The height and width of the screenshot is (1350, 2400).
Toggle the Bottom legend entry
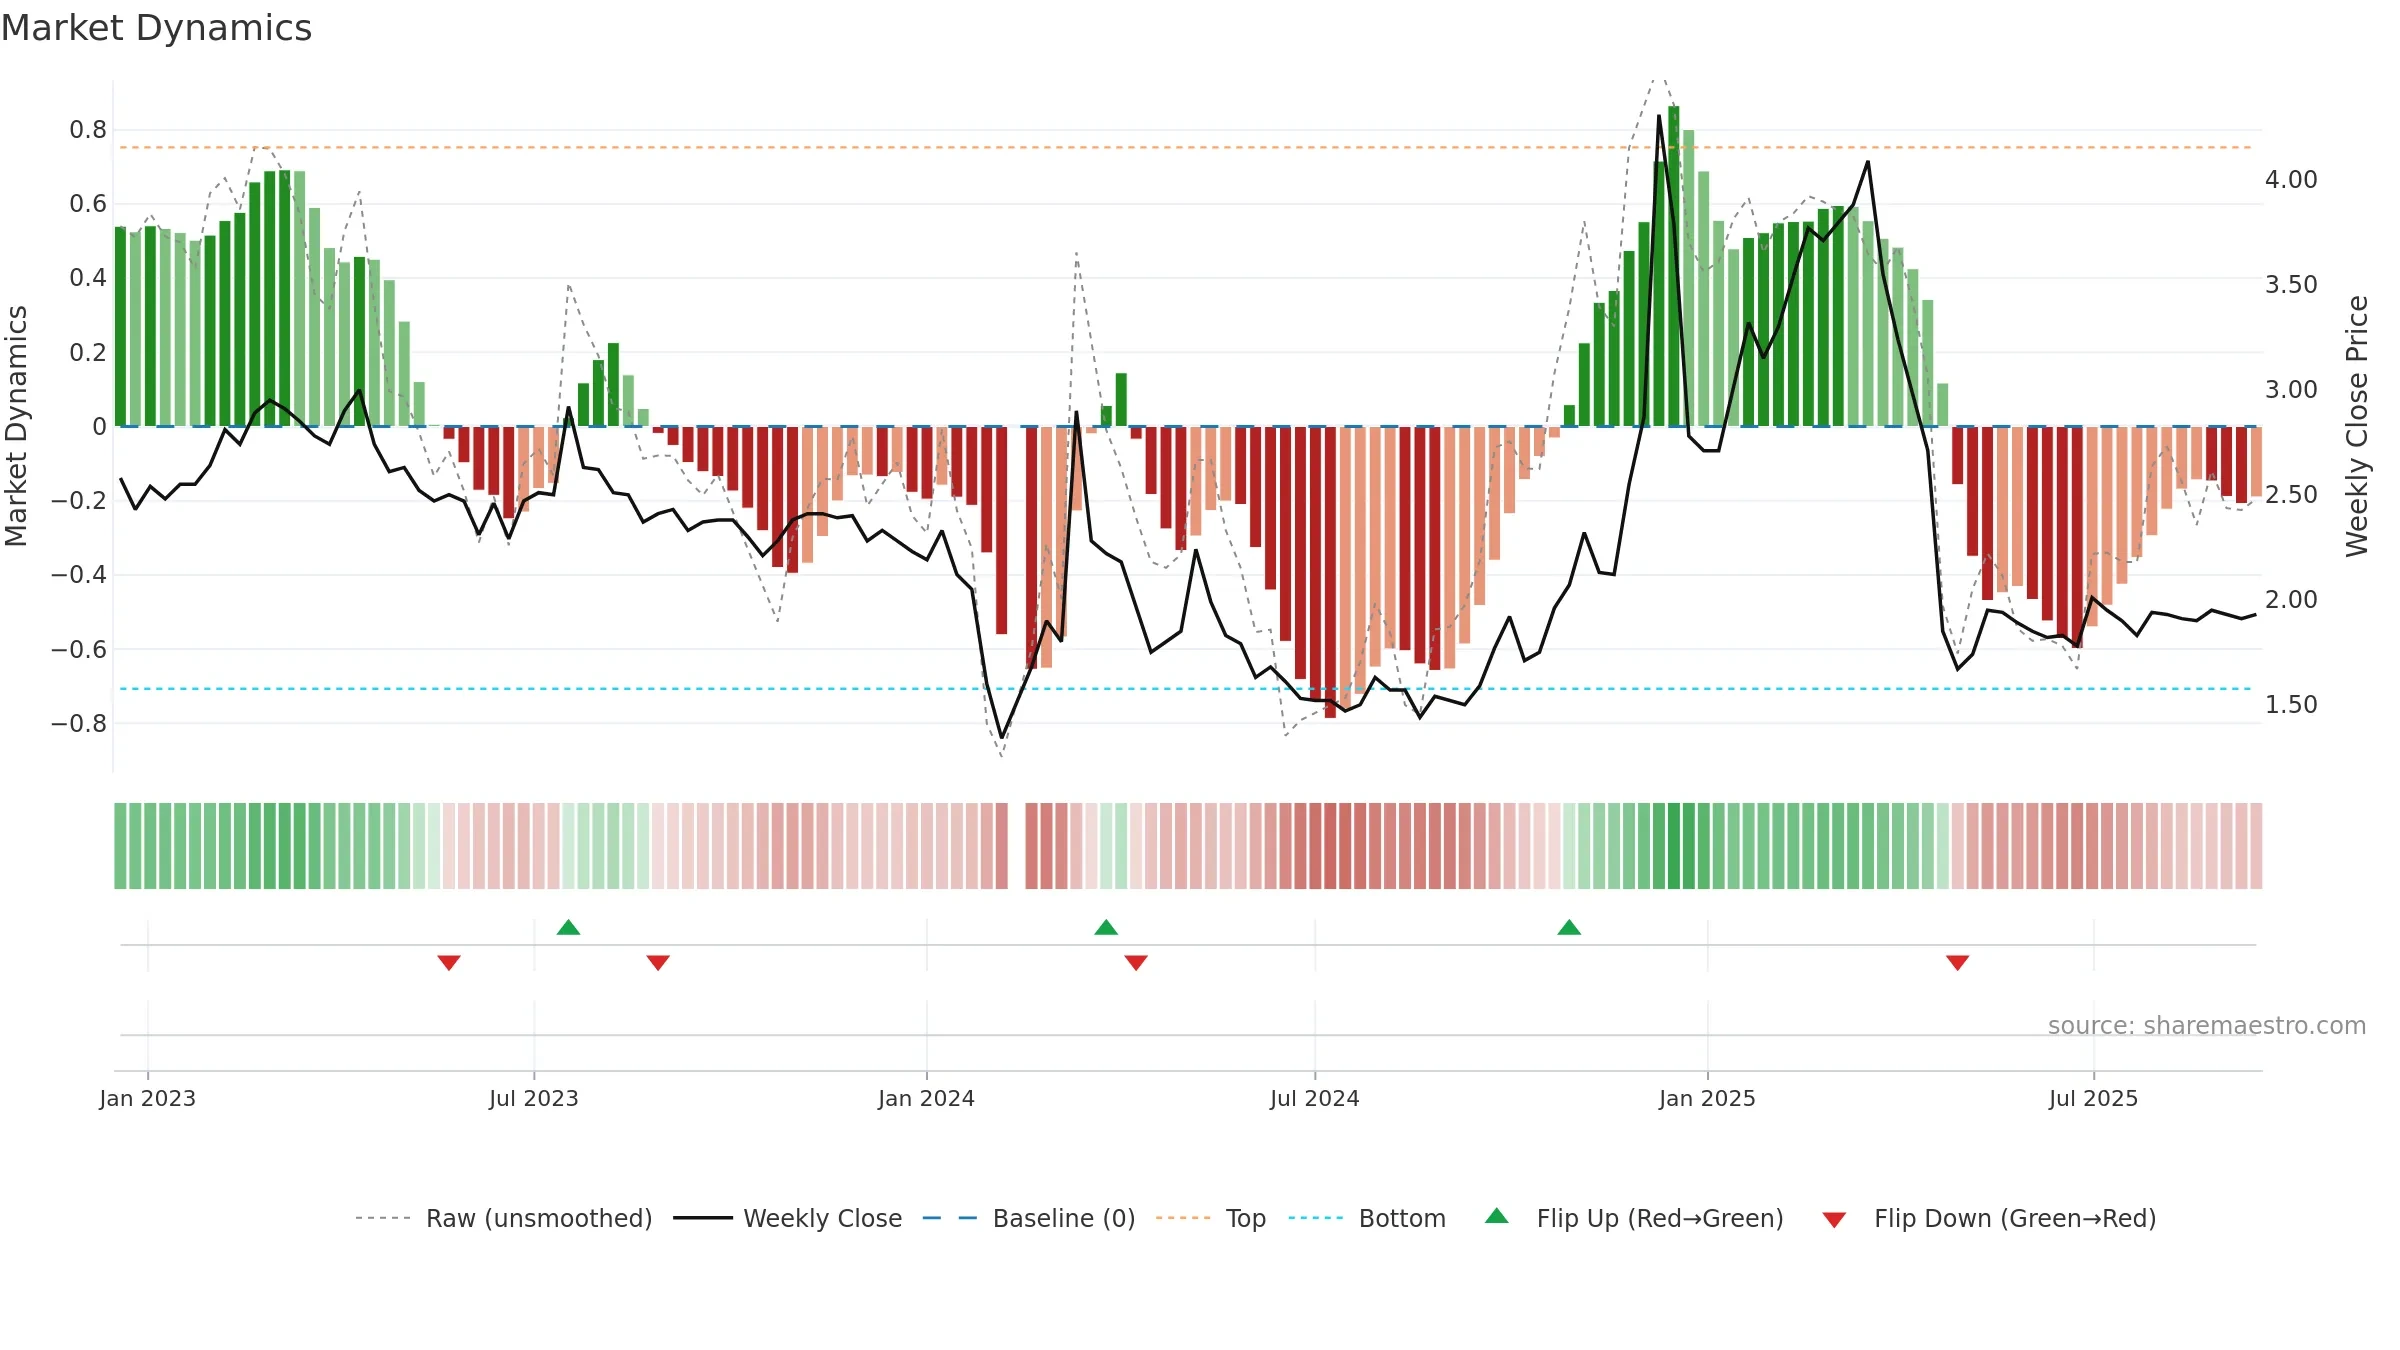coord(1402,1218)
